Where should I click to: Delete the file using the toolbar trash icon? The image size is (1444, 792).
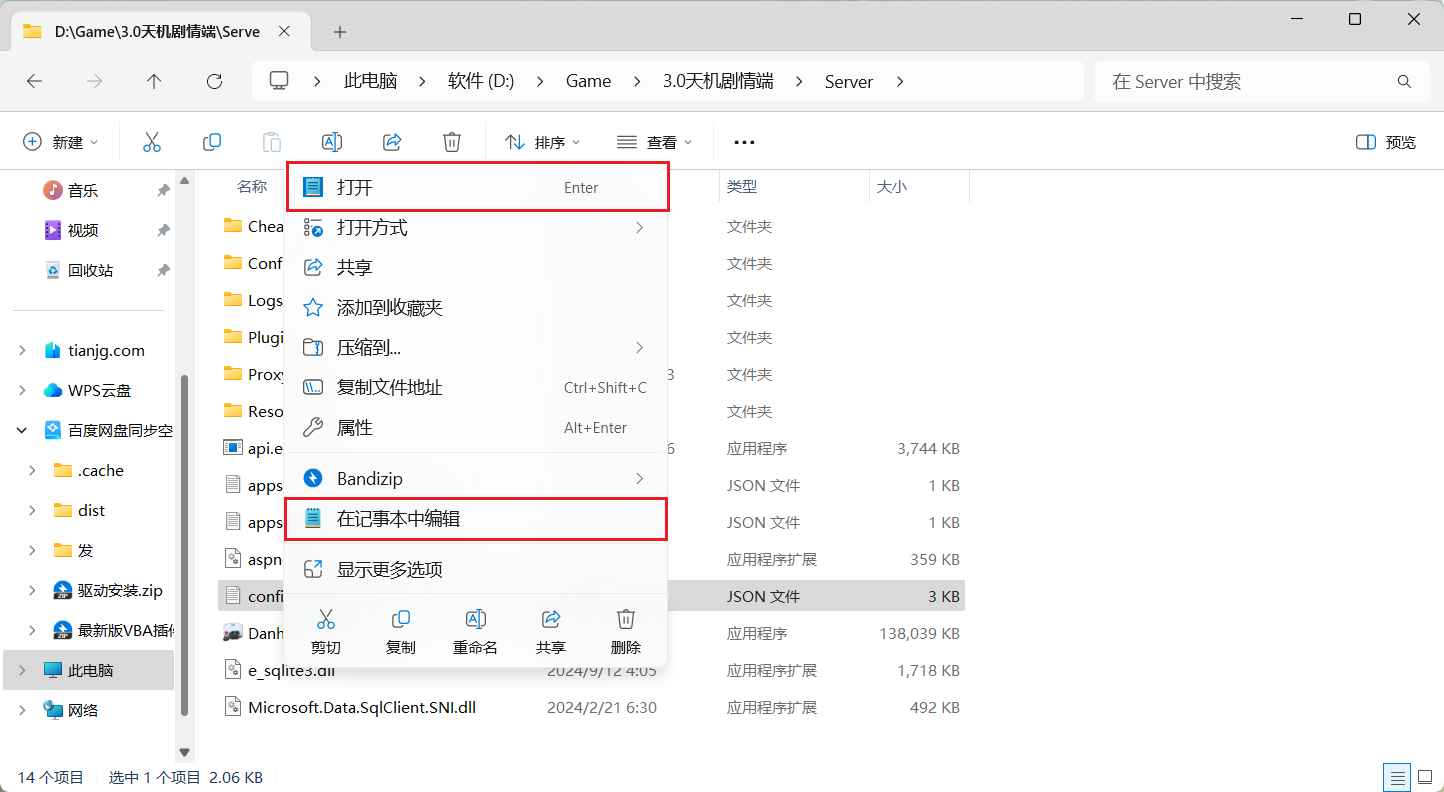tap(452, 141)
